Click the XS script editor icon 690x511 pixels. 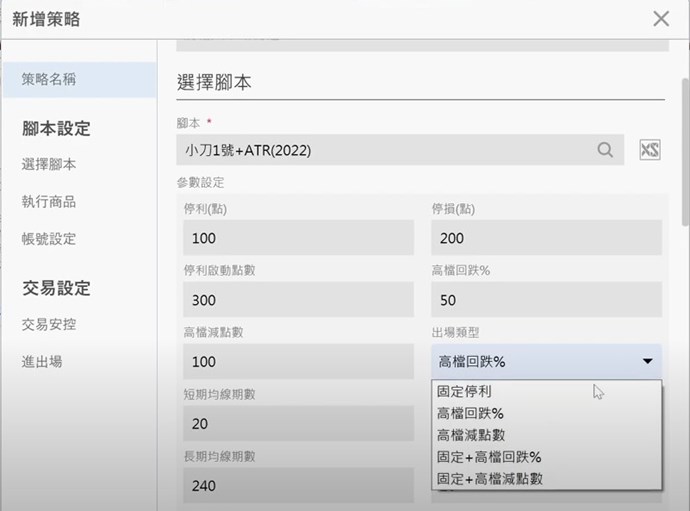click(650, 150)
